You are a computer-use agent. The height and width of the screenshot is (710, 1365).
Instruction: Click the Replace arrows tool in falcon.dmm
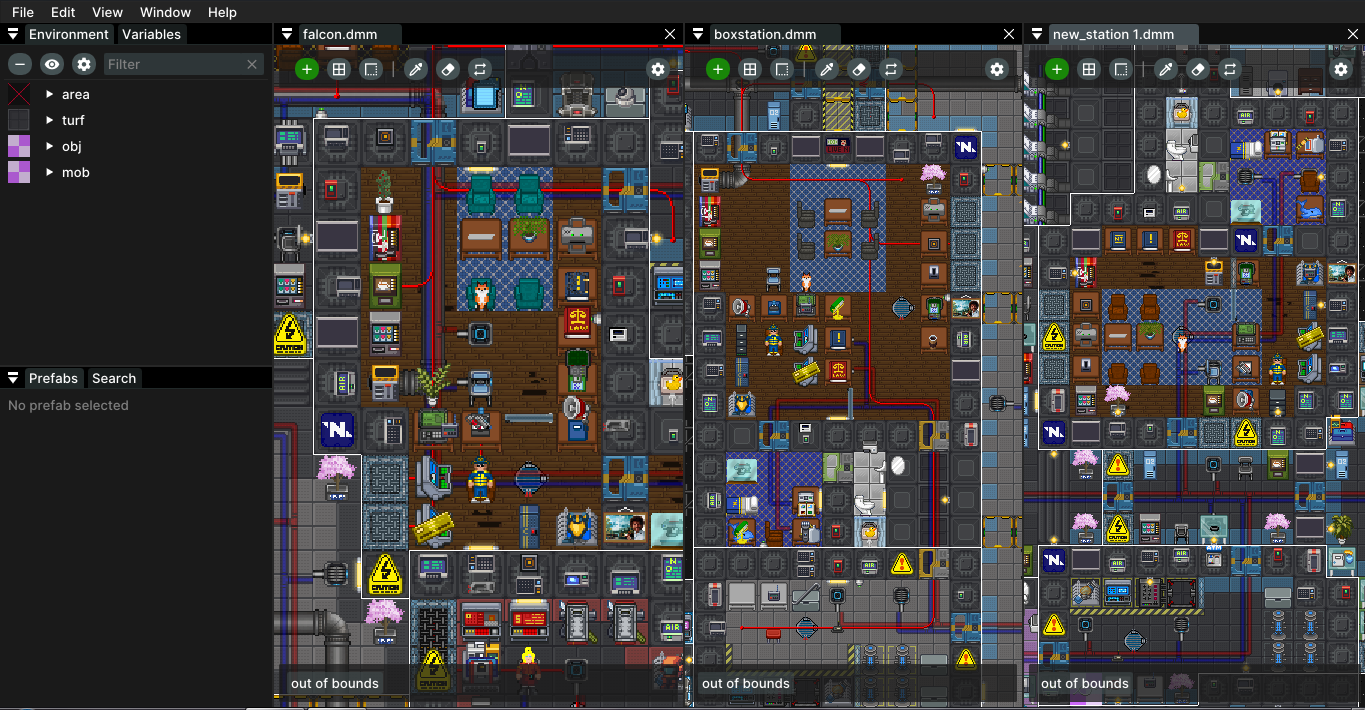[480, 69]
